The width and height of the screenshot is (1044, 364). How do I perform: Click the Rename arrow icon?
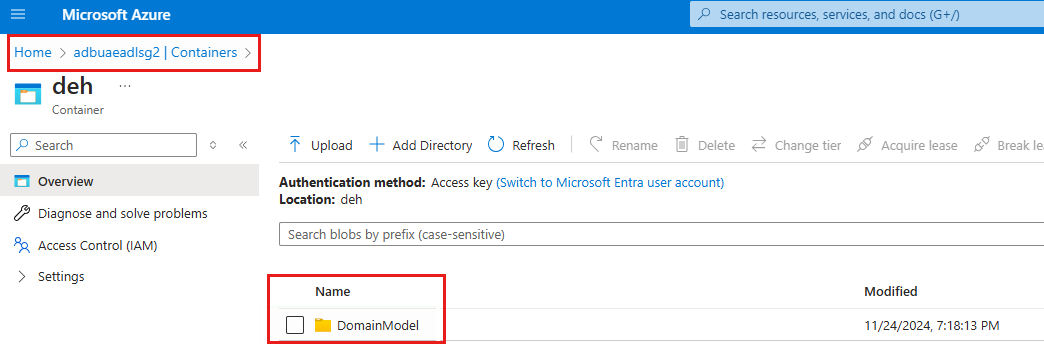click(597, 144)
